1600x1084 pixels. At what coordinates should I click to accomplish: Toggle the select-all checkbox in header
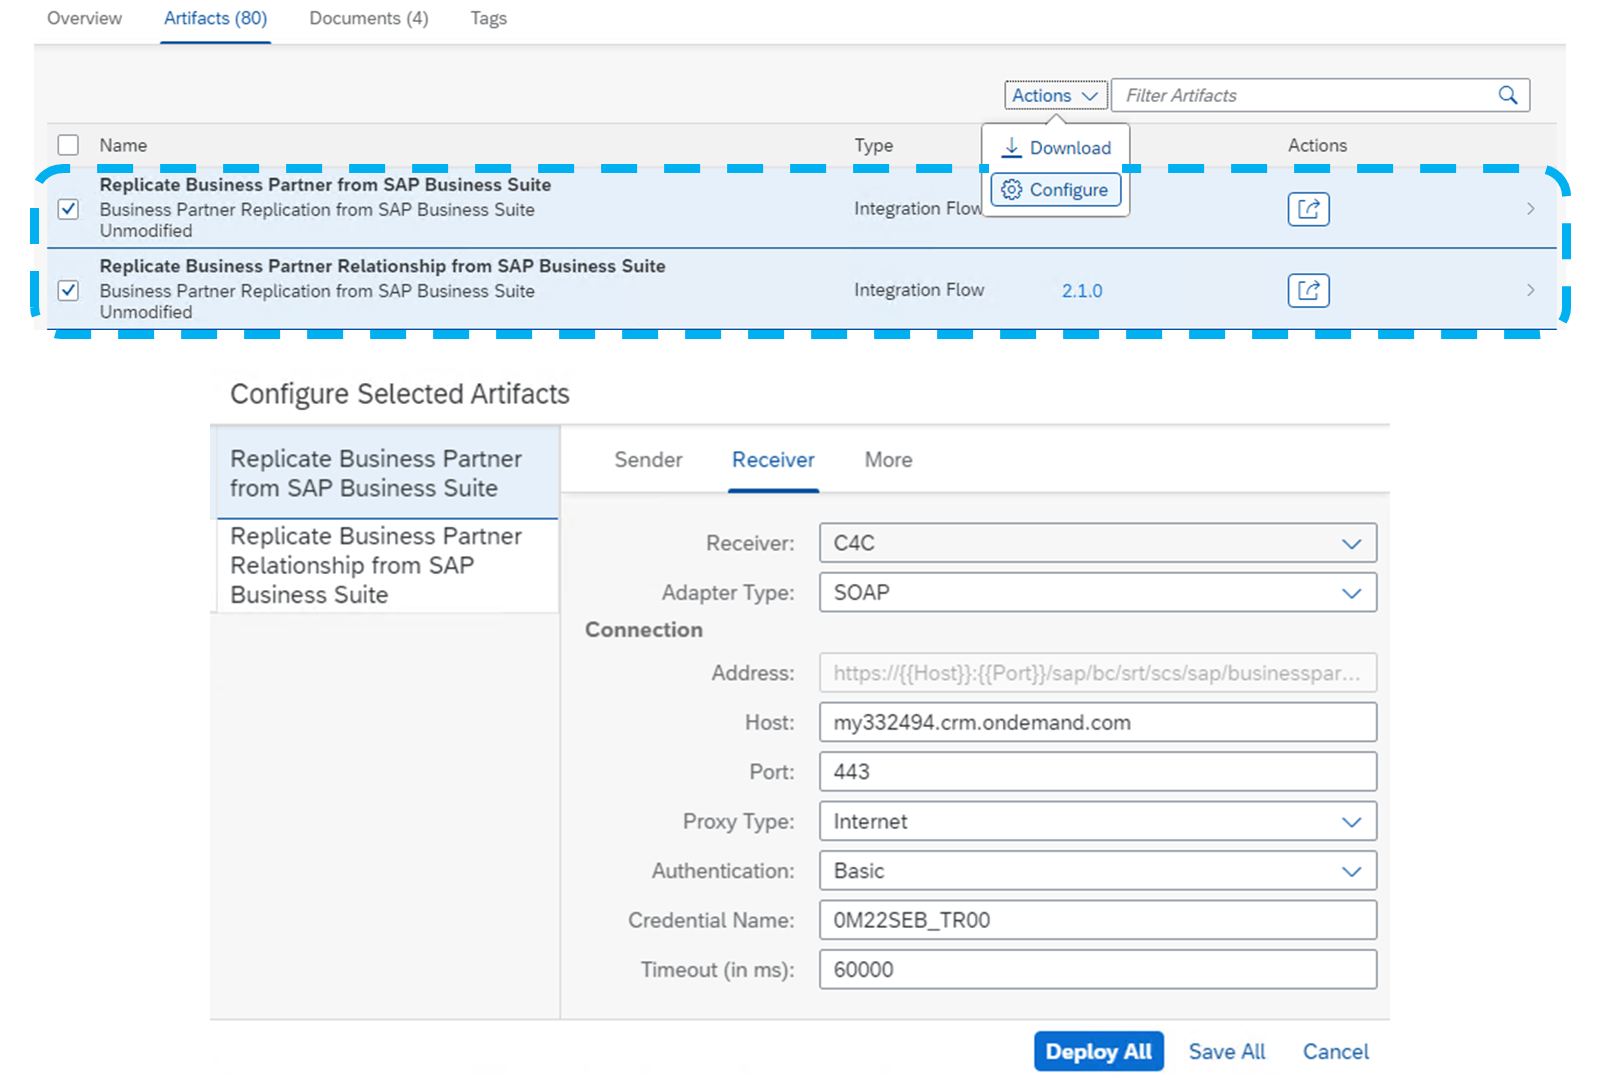click(x=68, y=145)
